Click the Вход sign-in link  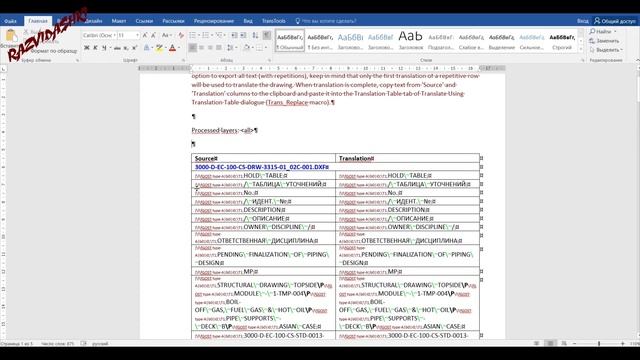coord(582,21)
